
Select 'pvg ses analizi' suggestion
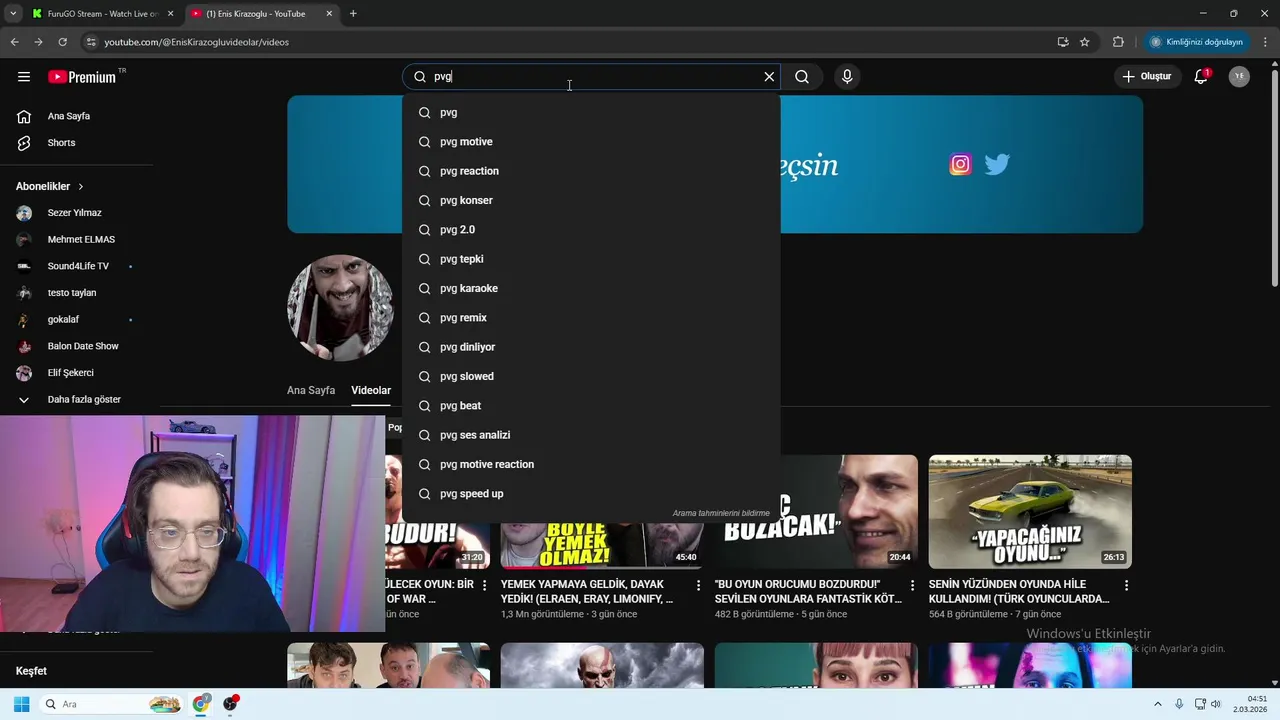(591, 435)
